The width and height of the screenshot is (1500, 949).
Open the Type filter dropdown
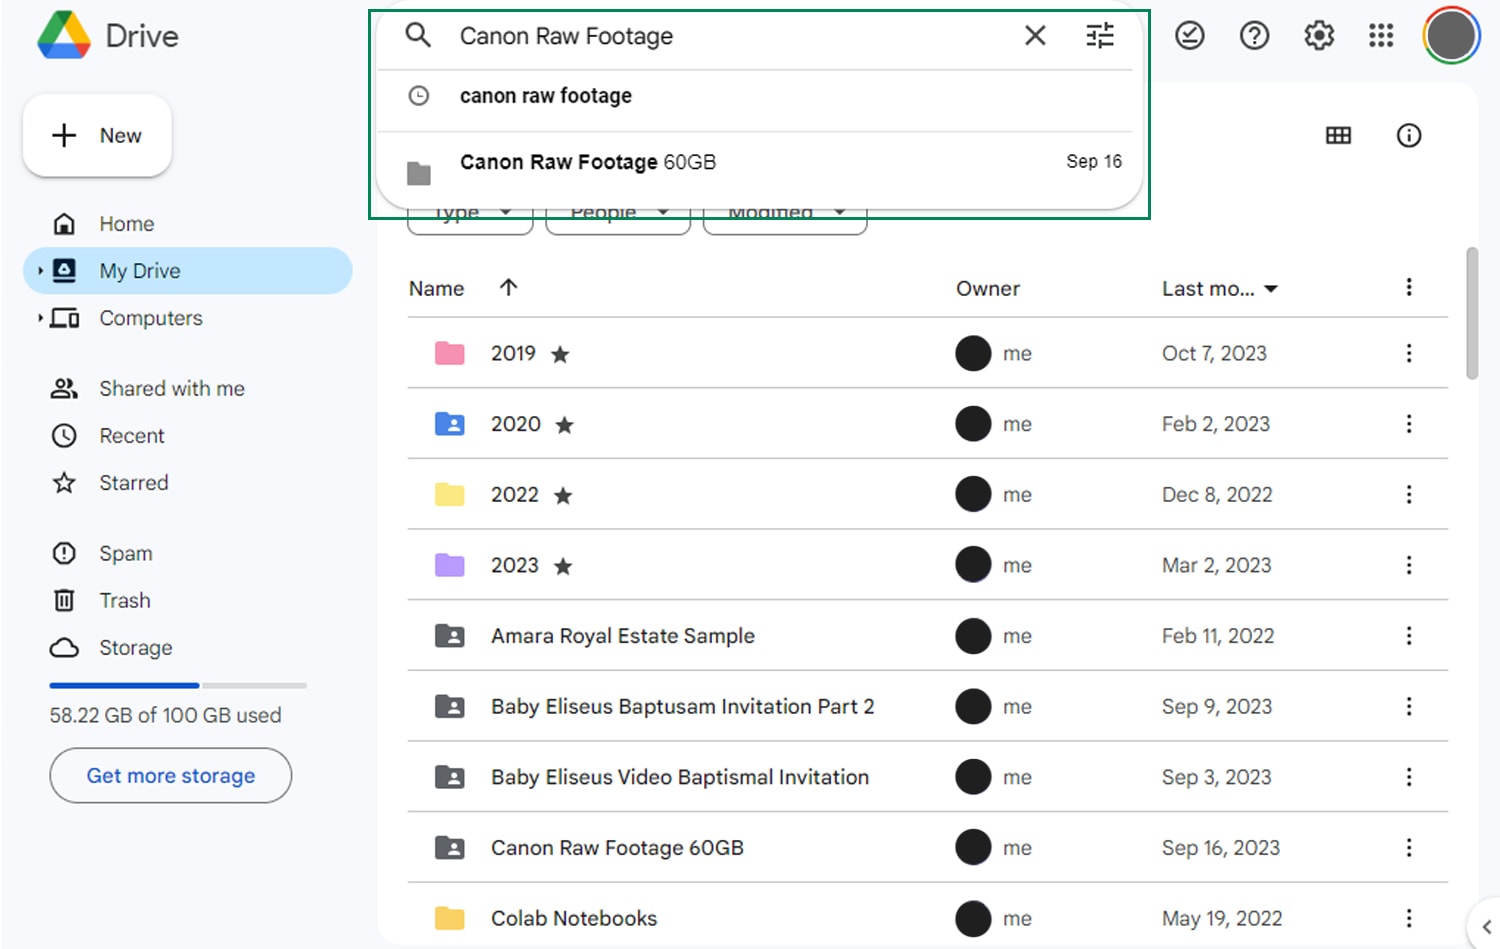point(470,211)
